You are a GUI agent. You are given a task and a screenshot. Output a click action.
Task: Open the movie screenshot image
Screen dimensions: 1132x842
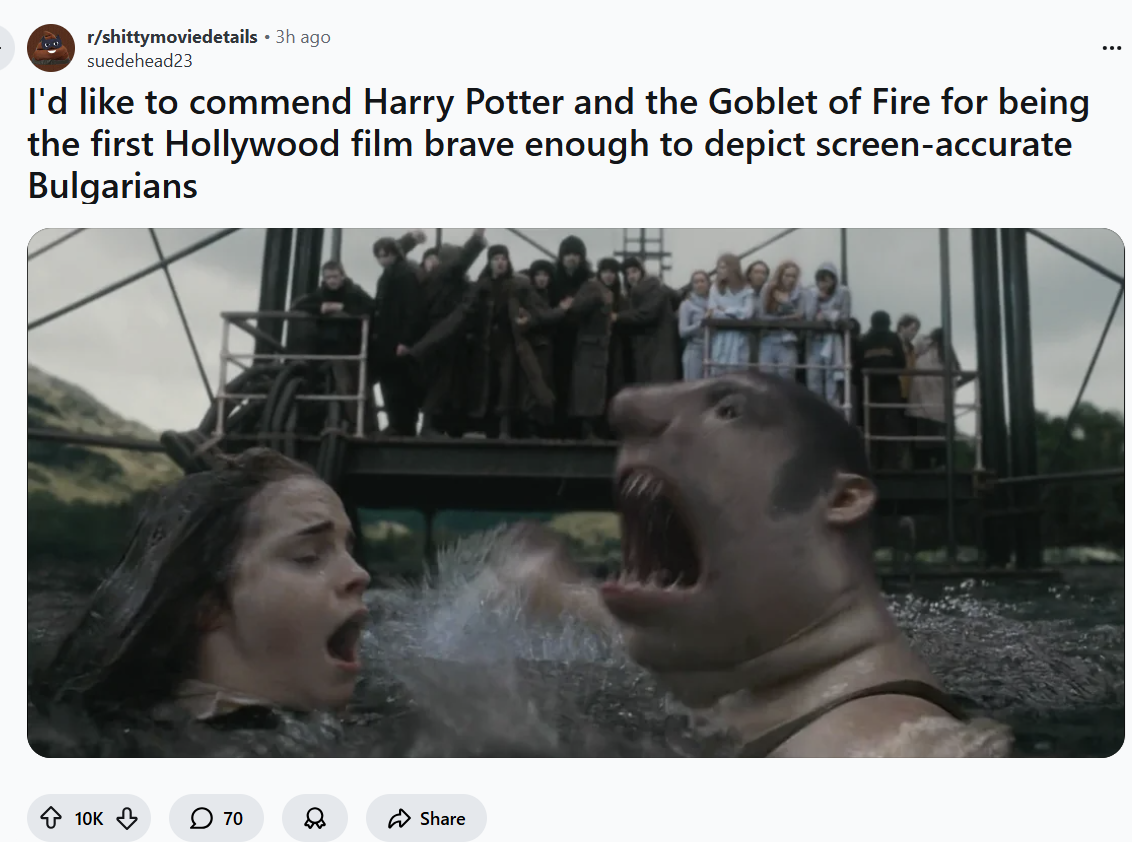(x=575, y=492)
